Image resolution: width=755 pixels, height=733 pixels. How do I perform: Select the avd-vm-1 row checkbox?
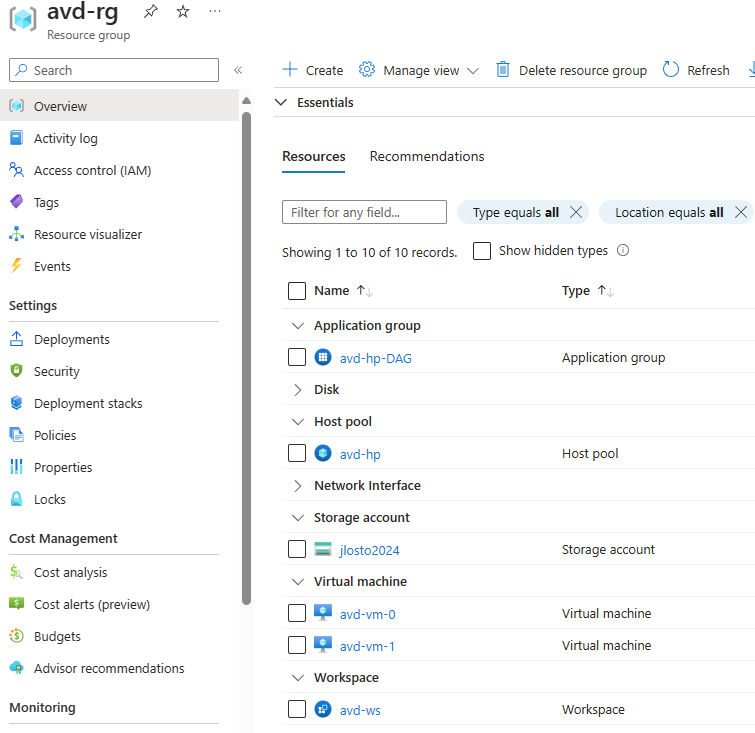point(297,645)
